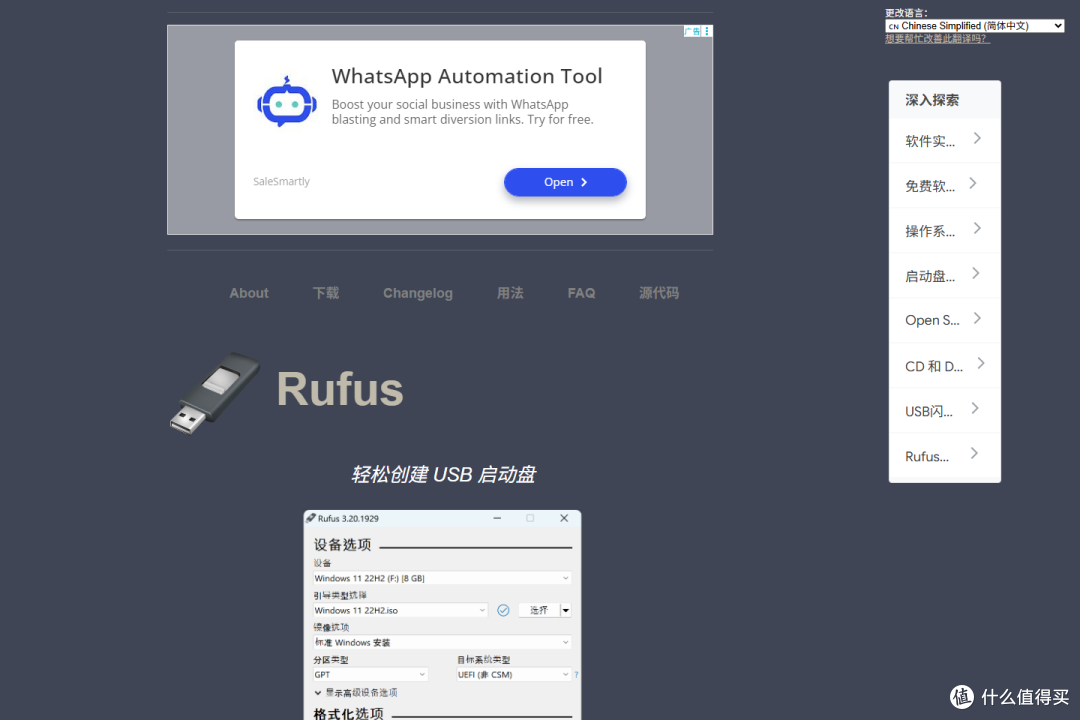Viewport: 1080px width, 720px height.
Task: Click the 深入探索 sidebar heading
Action: (x=932, y=100)
